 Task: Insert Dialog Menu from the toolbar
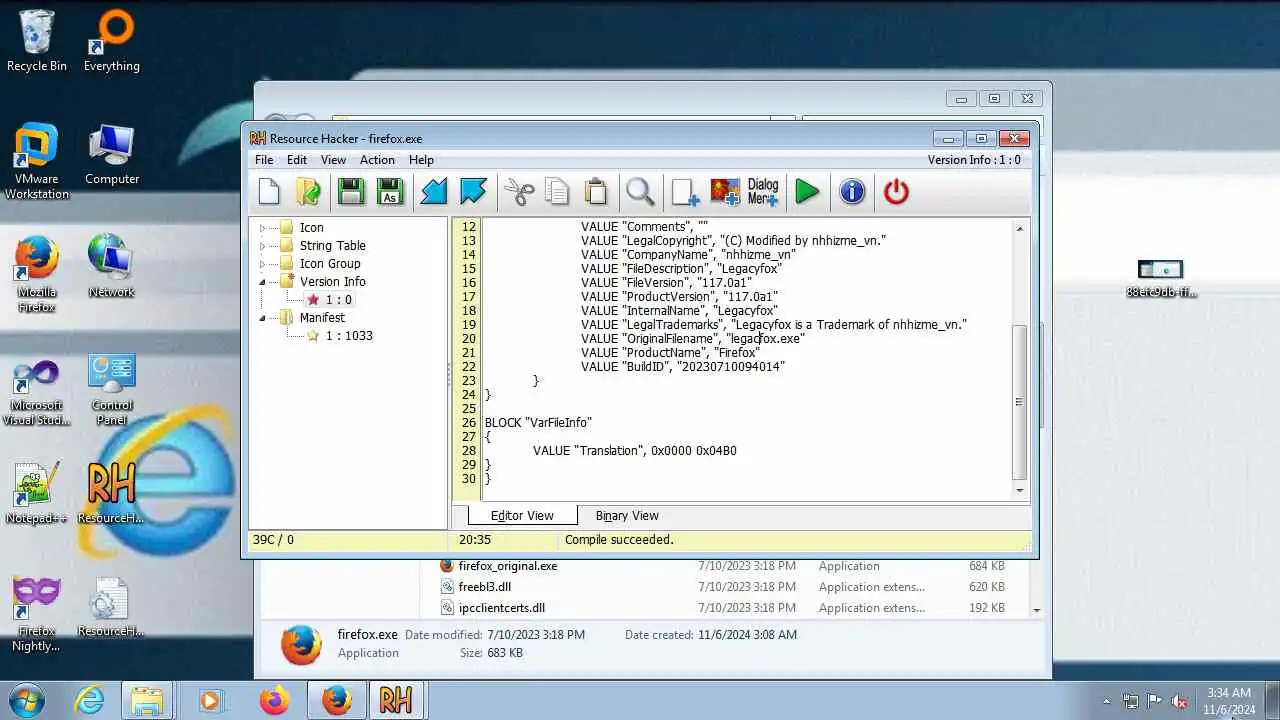click(763, 191)
